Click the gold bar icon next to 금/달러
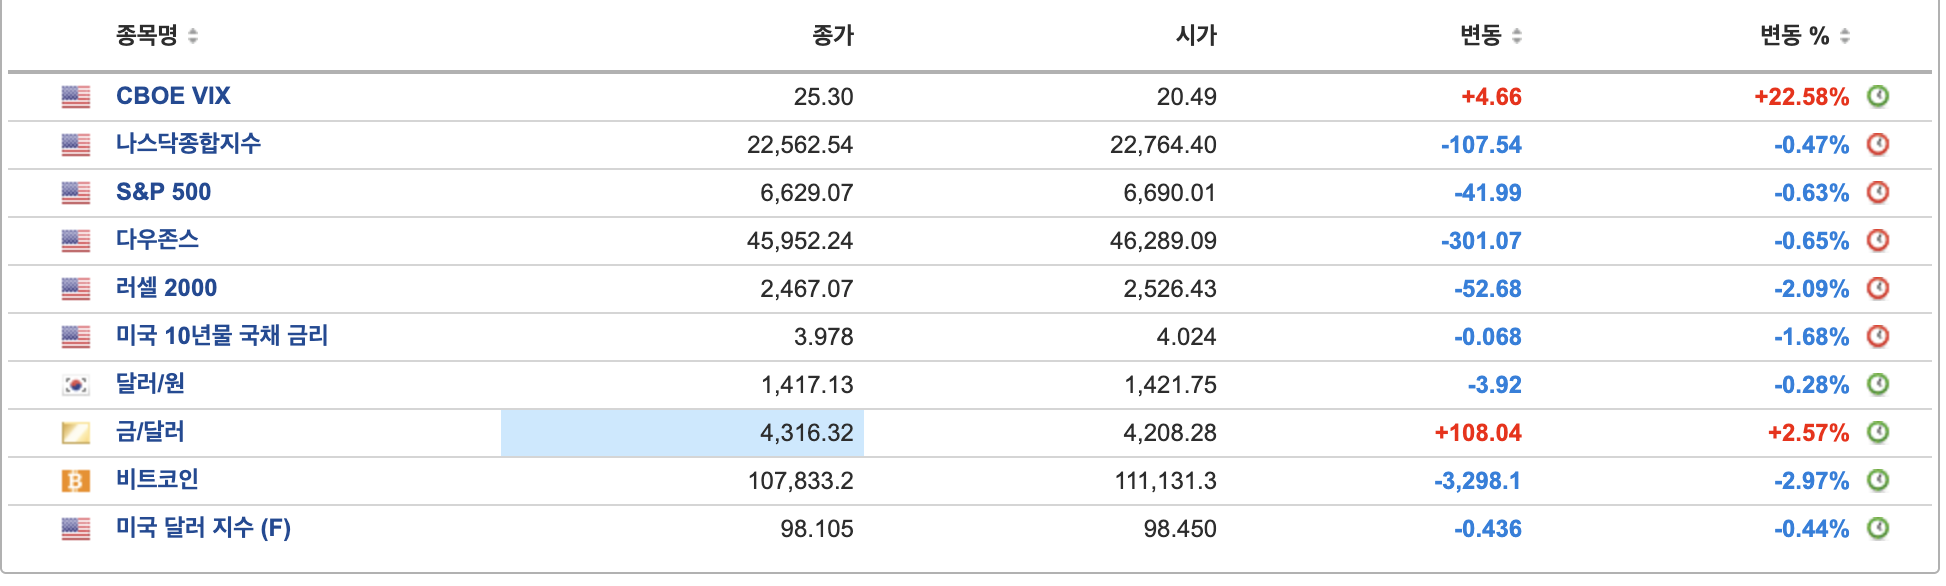 tap(76, 433)
